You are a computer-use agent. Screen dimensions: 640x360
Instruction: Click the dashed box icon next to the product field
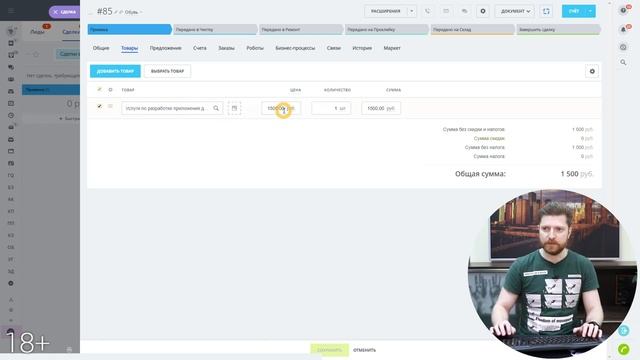[x=234, y=108]
